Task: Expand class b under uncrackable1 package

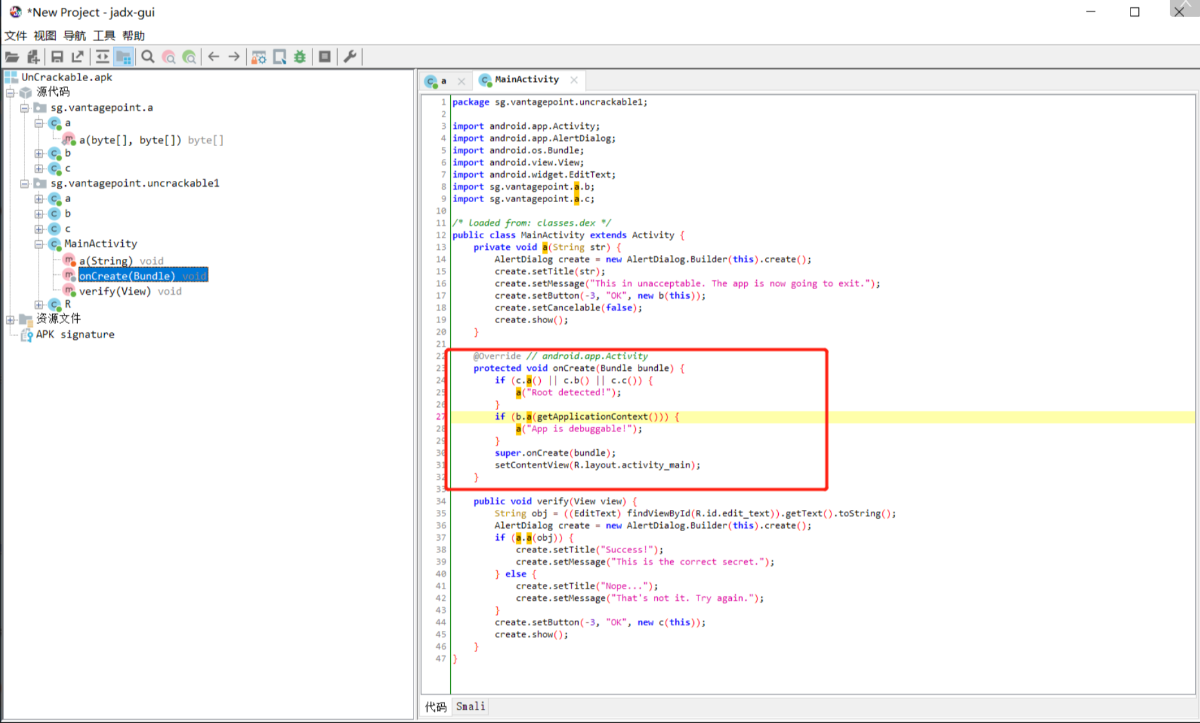Action: coord(39,213)
